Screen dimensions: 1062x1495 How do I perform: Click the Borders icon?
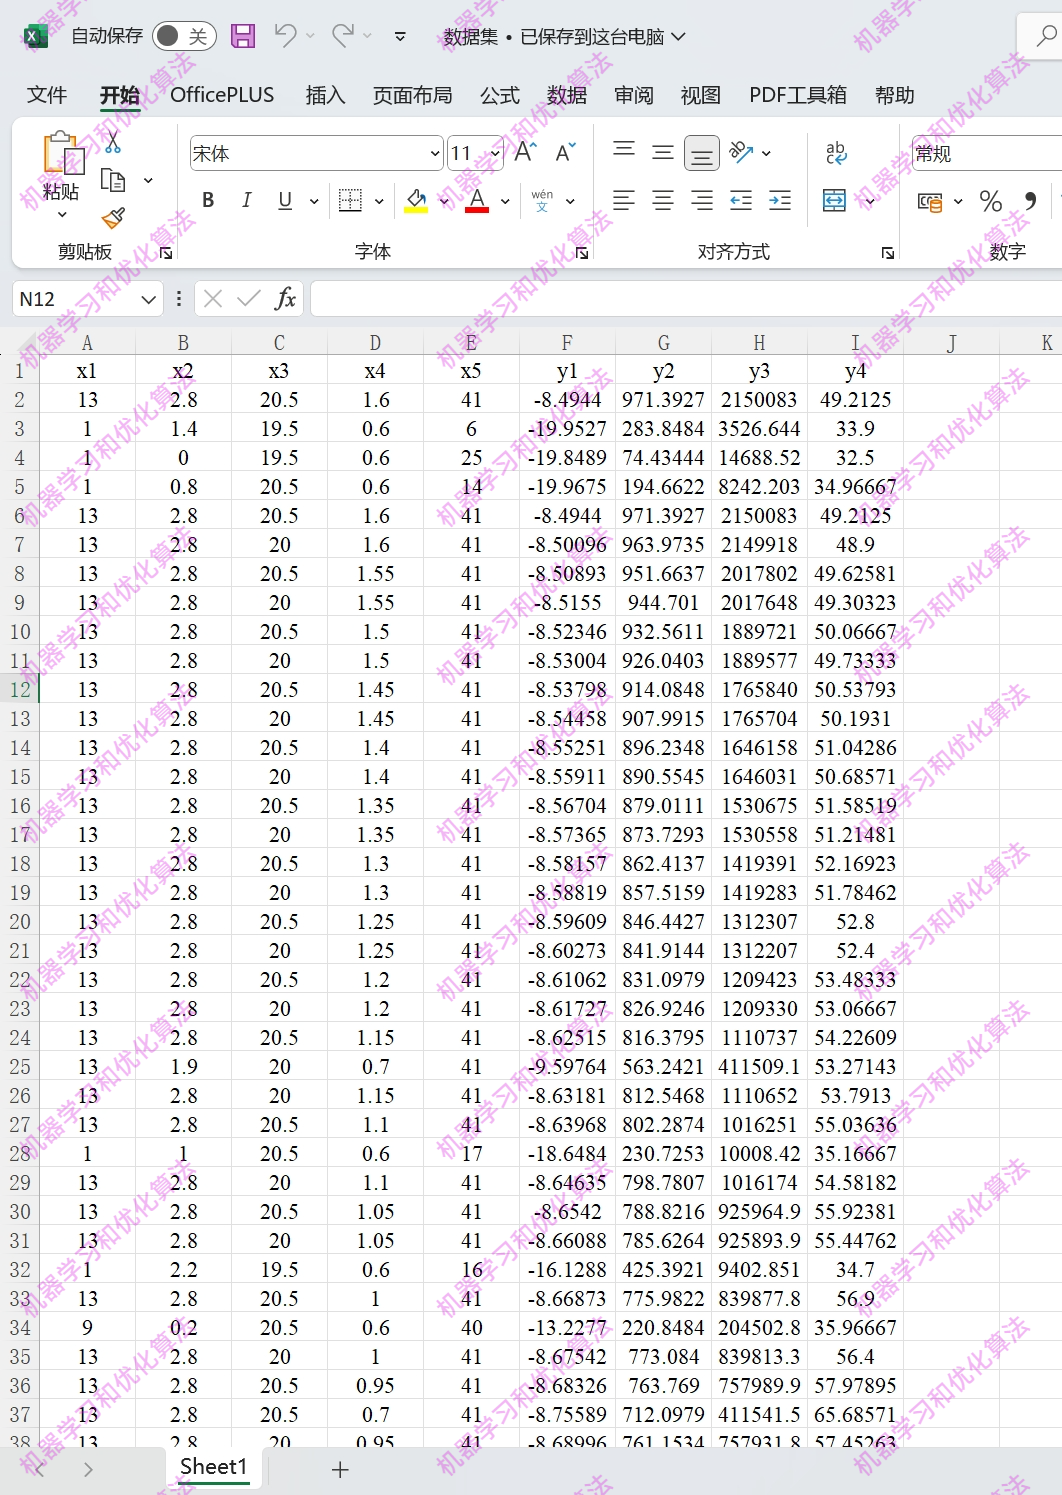(x=350, y=200)
